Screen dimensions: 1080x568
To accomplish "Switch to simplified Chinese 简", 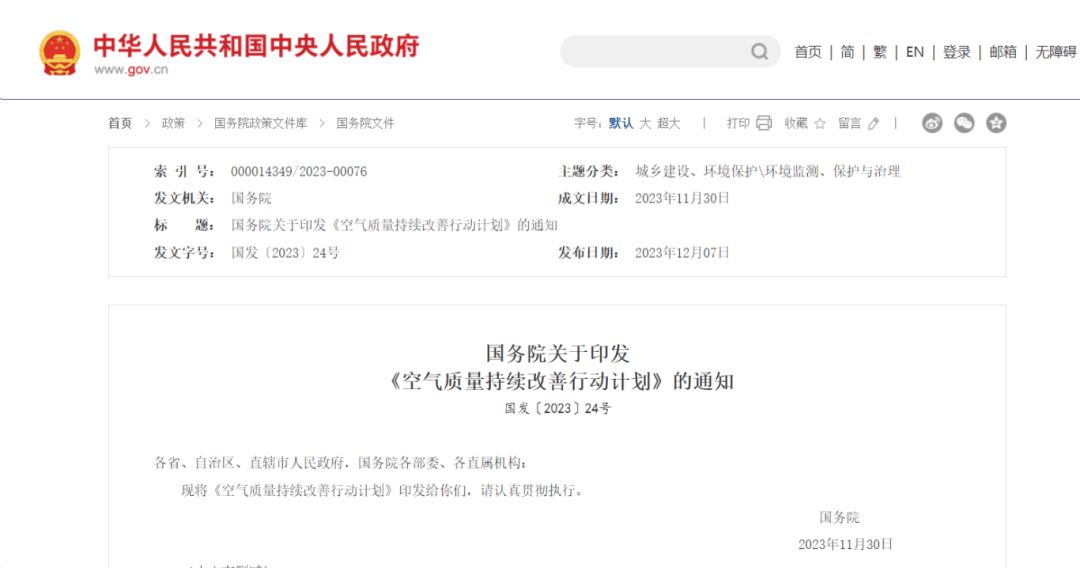I will [847, 52].
